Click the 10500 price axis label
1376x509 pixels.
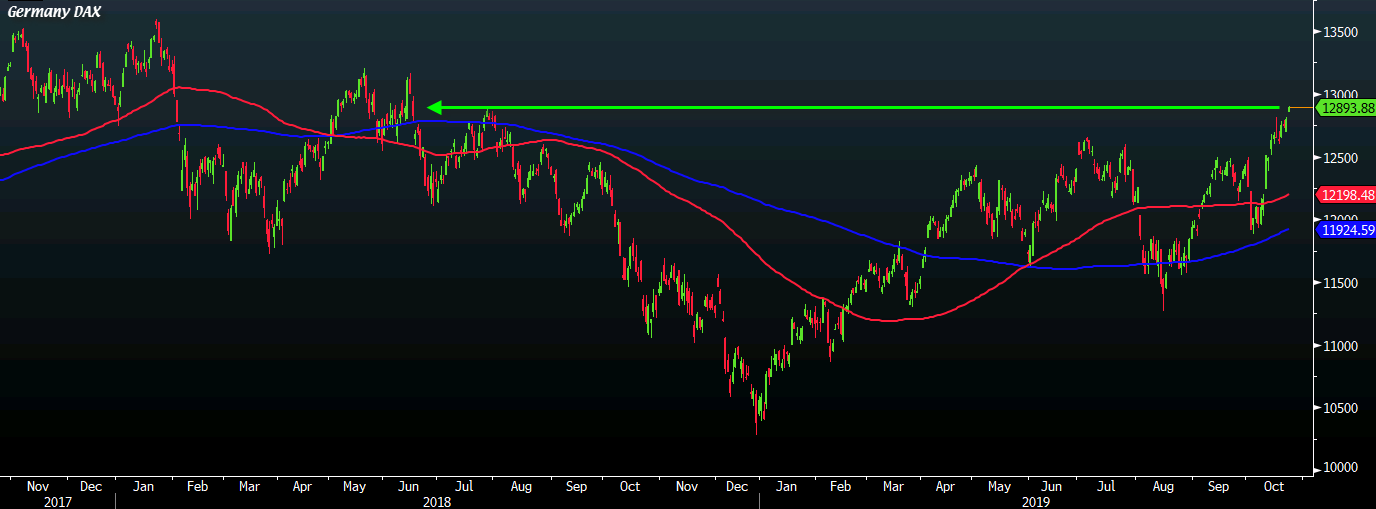[x=1339, y=408]
